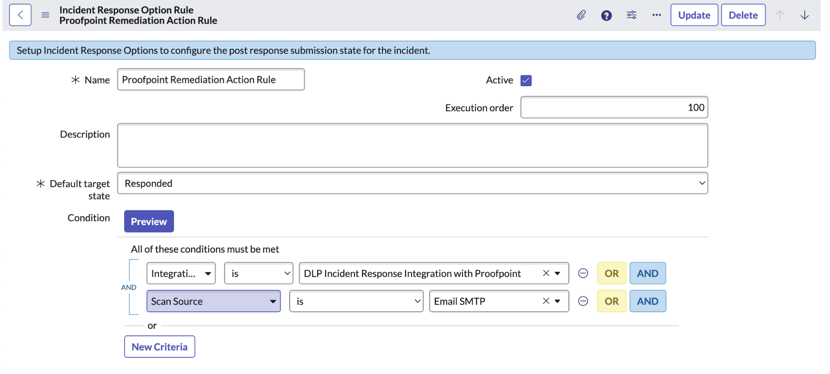Add OR condition to the Scan Source row
The height and width of the screenshot is (374, 830).
click(611, 301)
